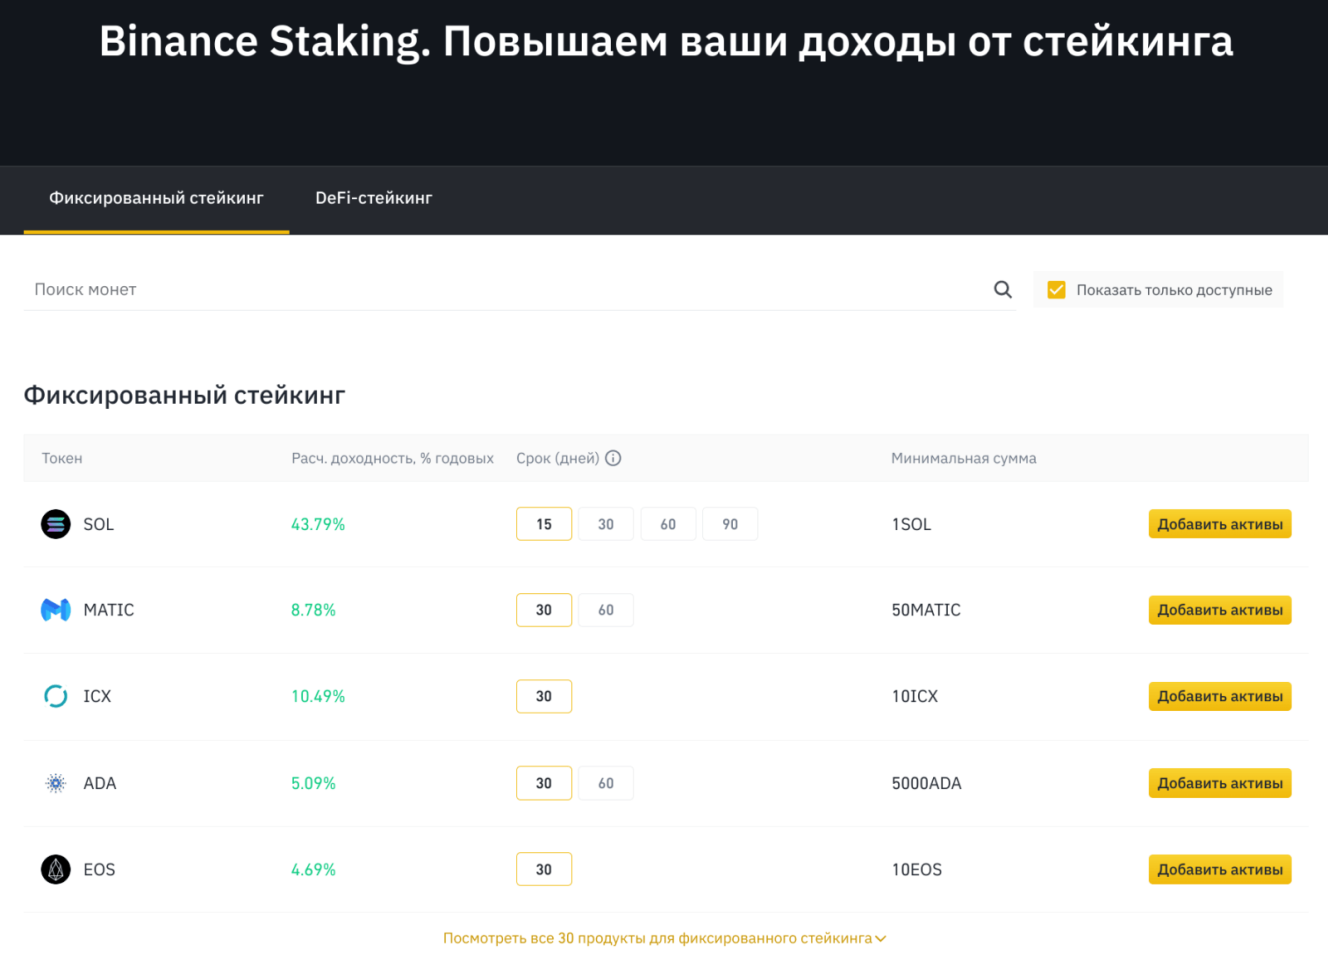Click the MATIC token logo

pos(55,609)
